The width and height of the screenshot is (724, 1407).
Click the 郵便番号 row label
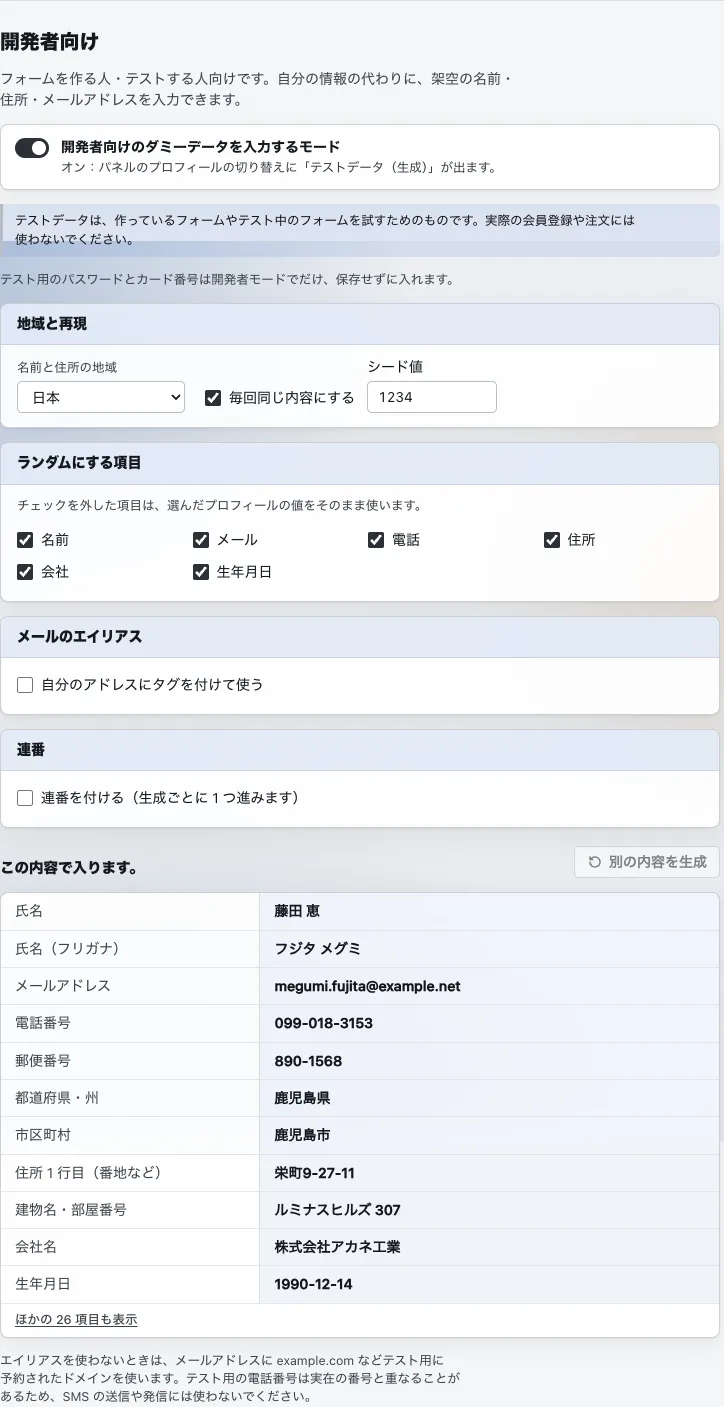point(43,1060)
